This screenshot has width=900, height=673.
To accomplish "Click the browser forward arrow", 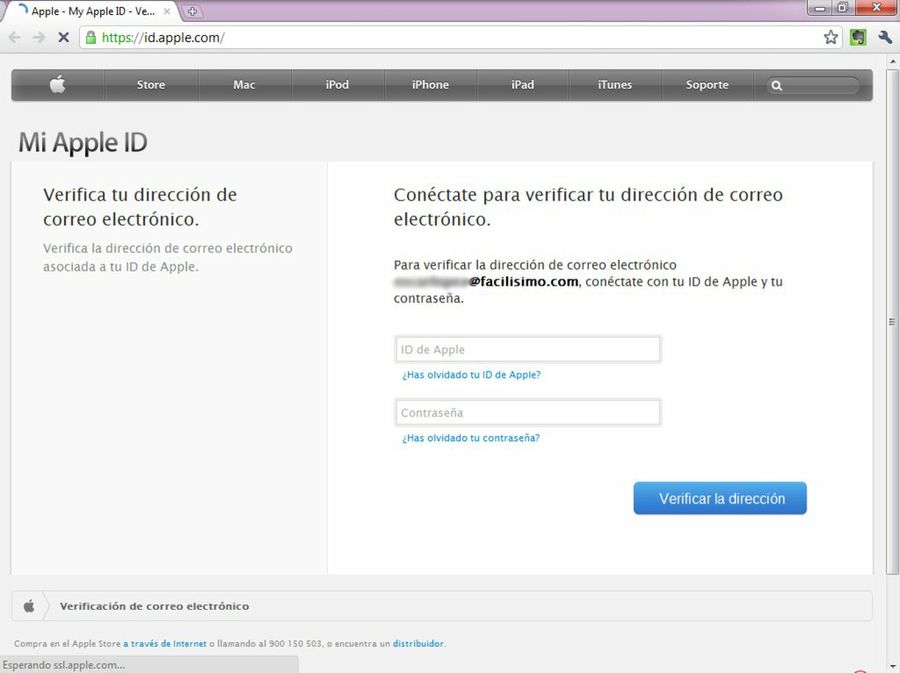I will pyautogui.click(x=40, y=37).
